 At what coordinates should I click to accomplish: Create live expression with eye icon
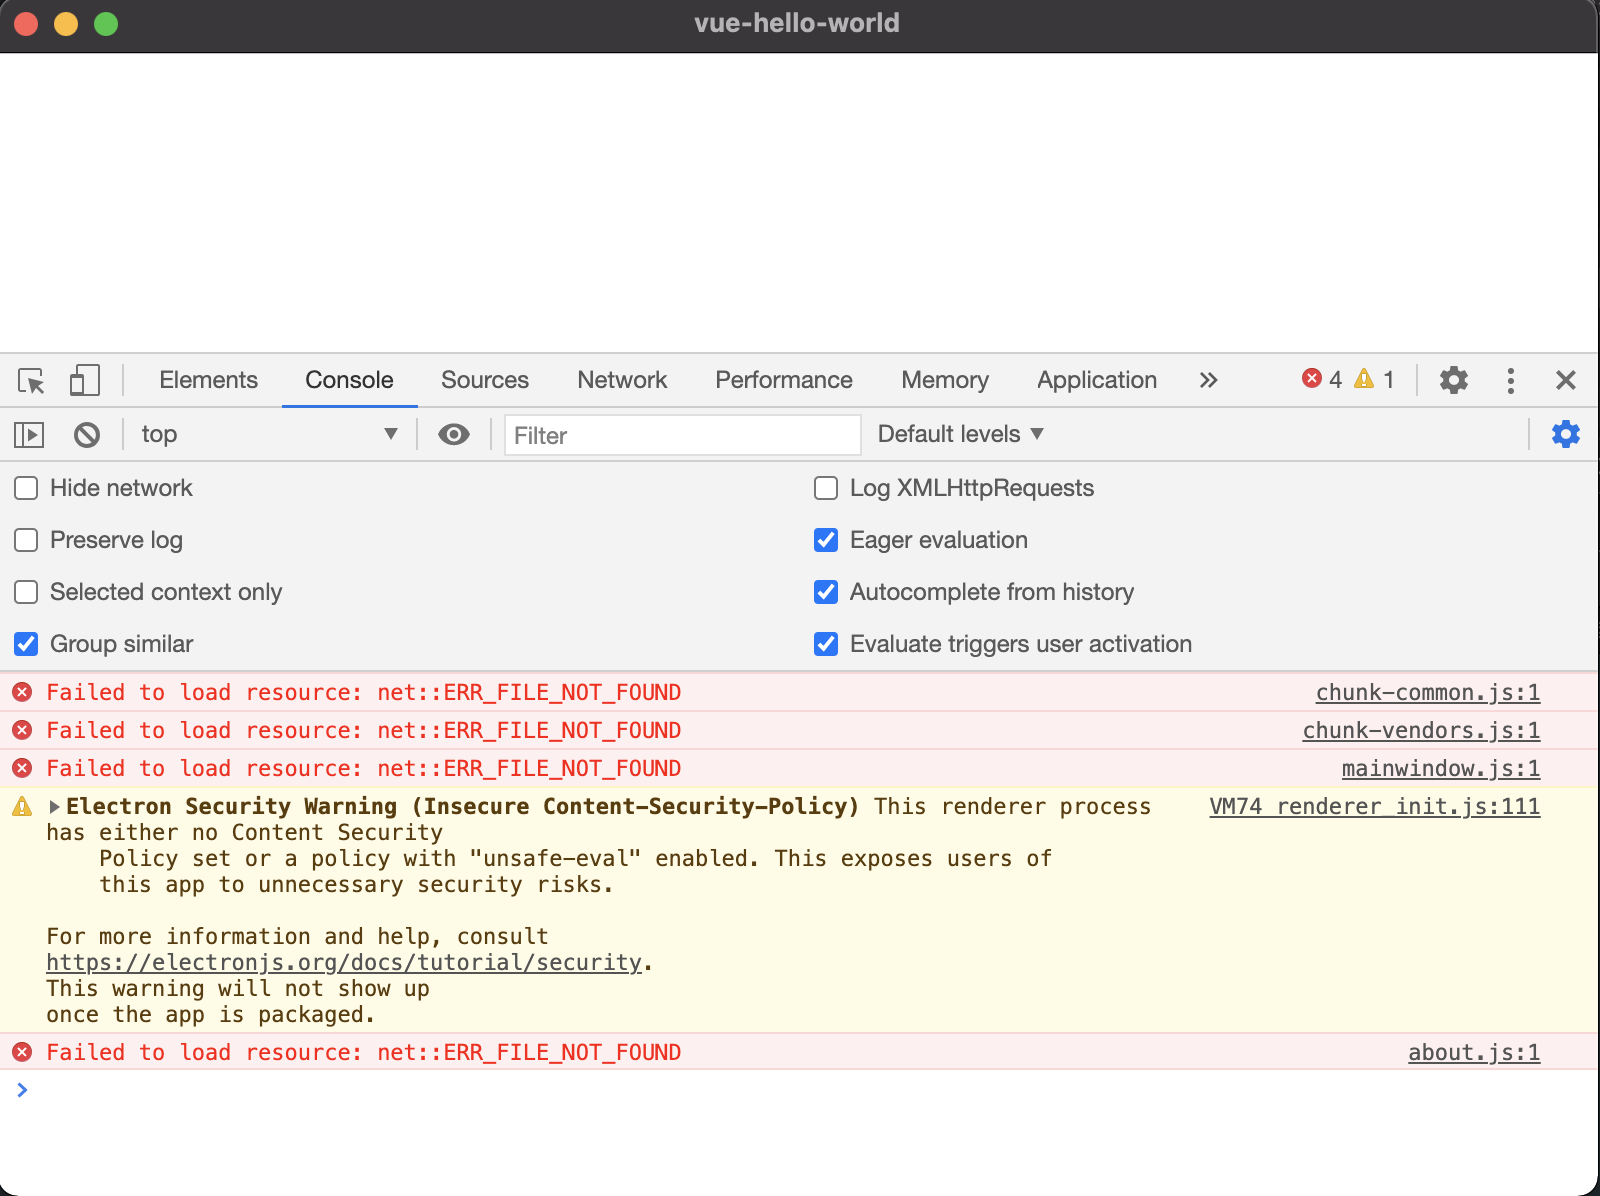pyautogui.click(x=454, y=434)
